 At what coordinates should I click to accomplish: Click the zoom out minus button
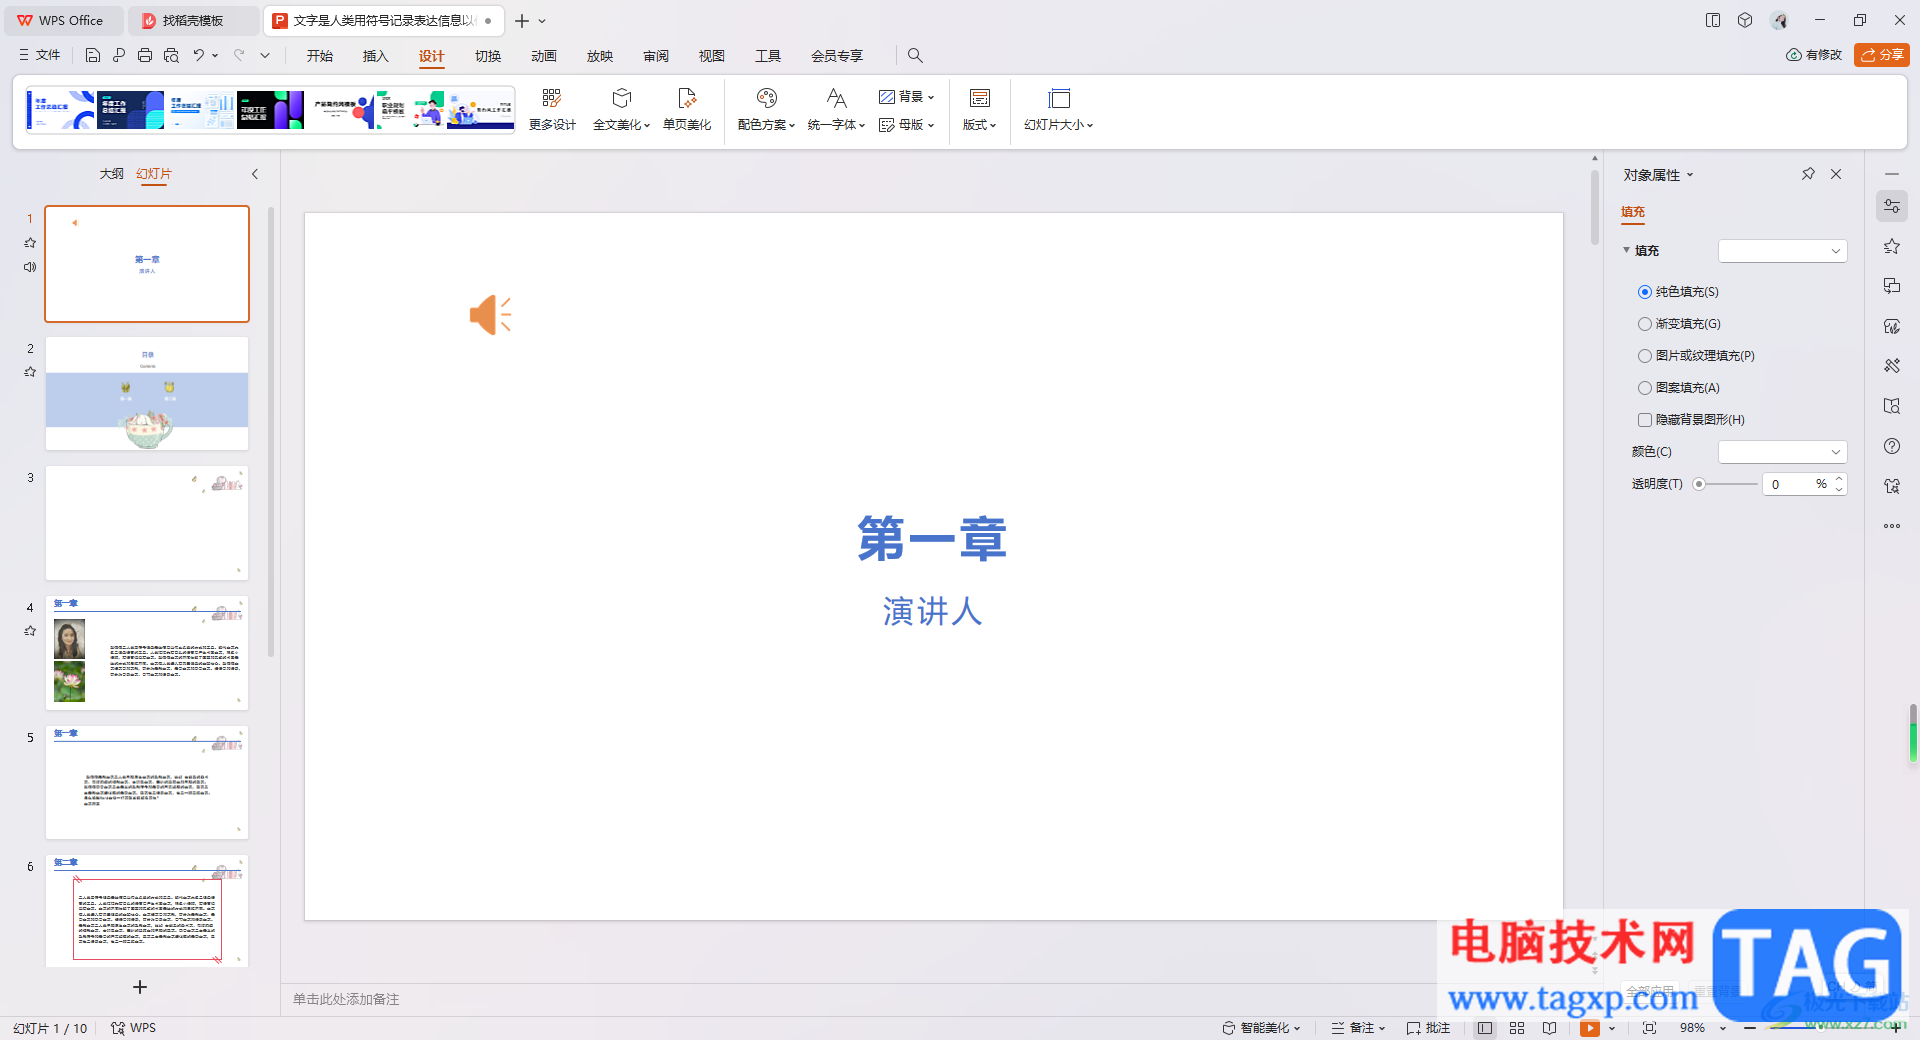[1750, 1028]
